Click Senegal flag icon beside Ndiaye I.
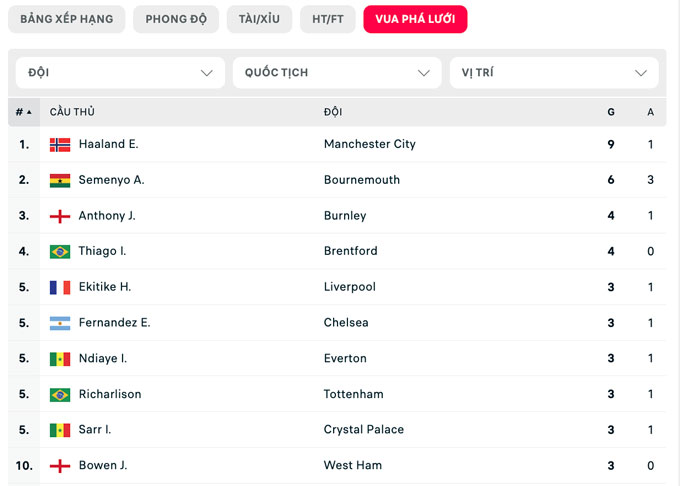This screenshot has height=486, width=680. pos(60,359)
